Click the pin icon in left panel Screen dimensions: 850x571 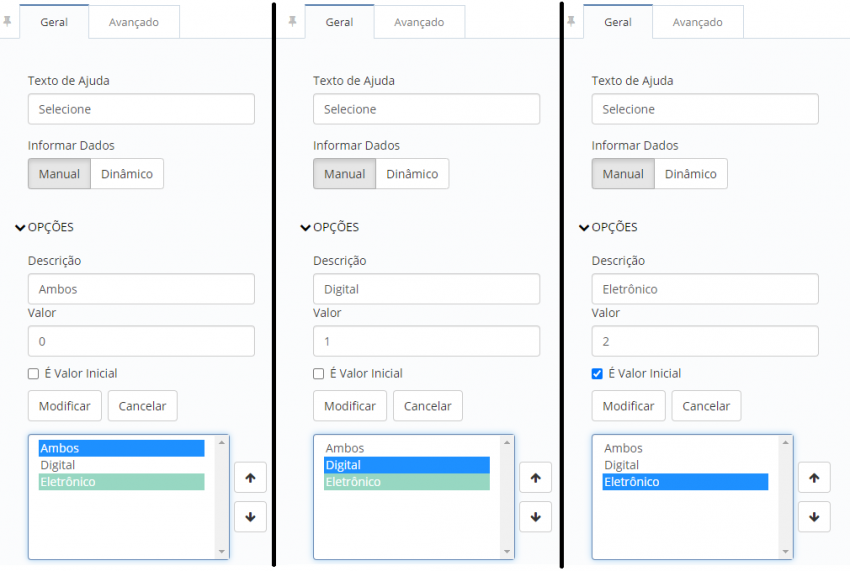click(7, 22)
